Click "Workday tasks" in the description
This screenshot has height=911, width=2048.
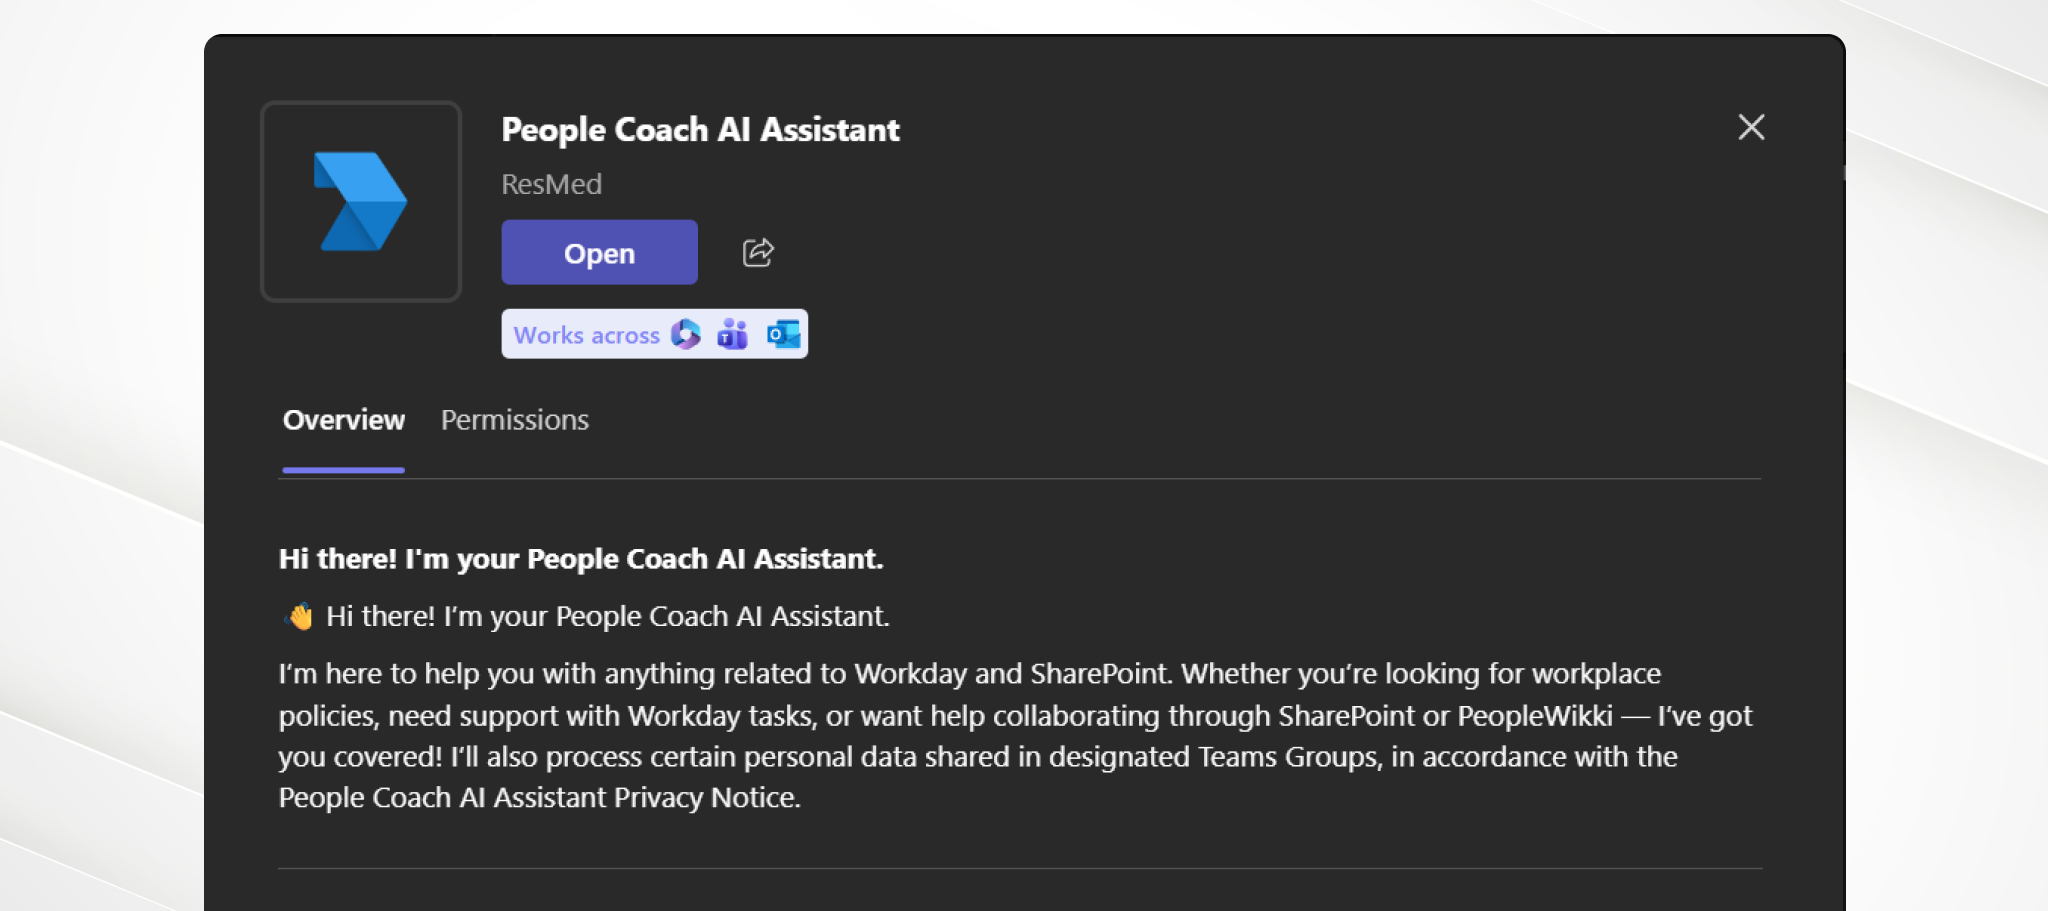click(x=720, y=716)
